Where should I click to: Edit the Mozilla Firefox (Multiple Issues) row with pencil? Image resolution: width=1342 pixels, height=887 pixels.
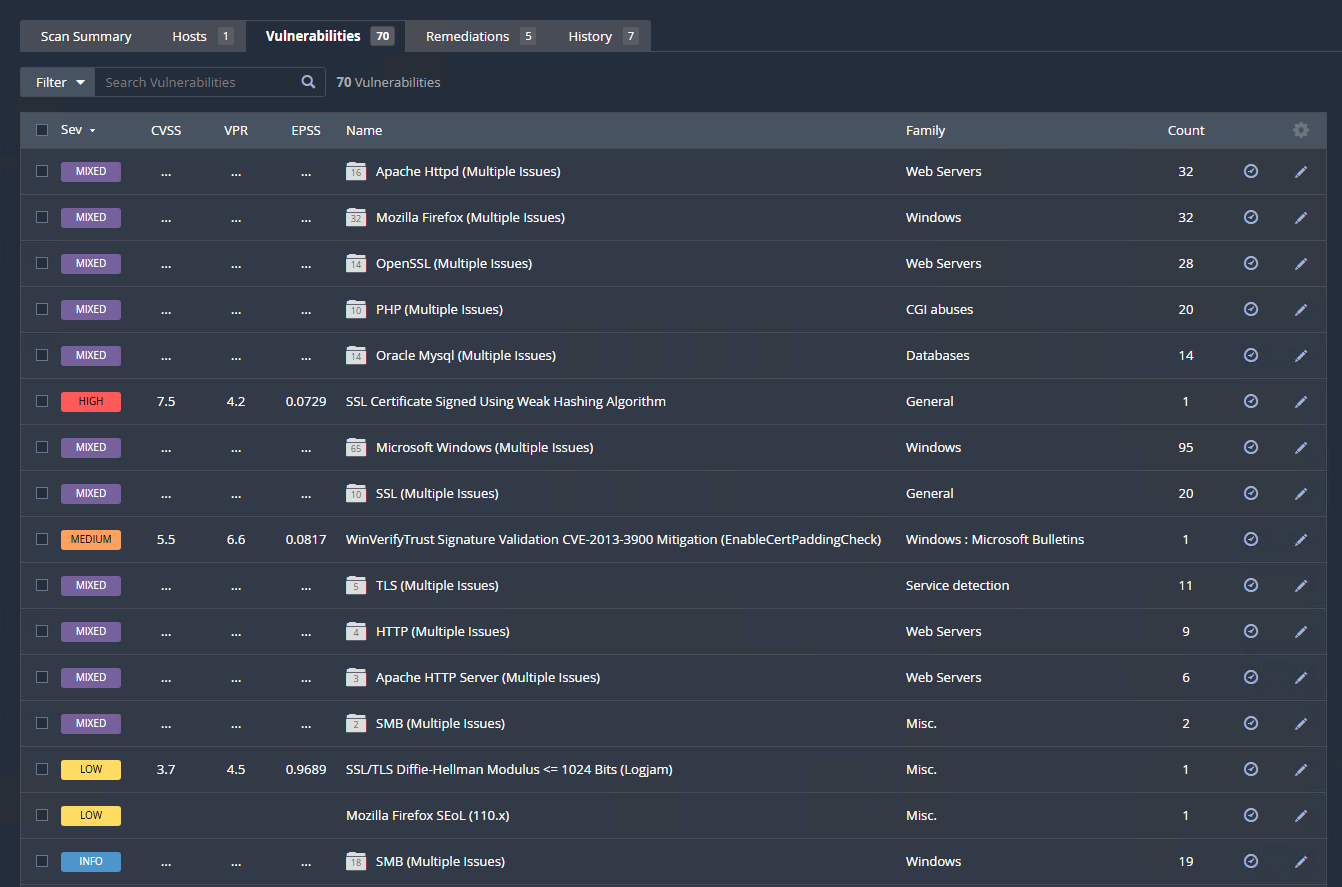(1301, 218)
